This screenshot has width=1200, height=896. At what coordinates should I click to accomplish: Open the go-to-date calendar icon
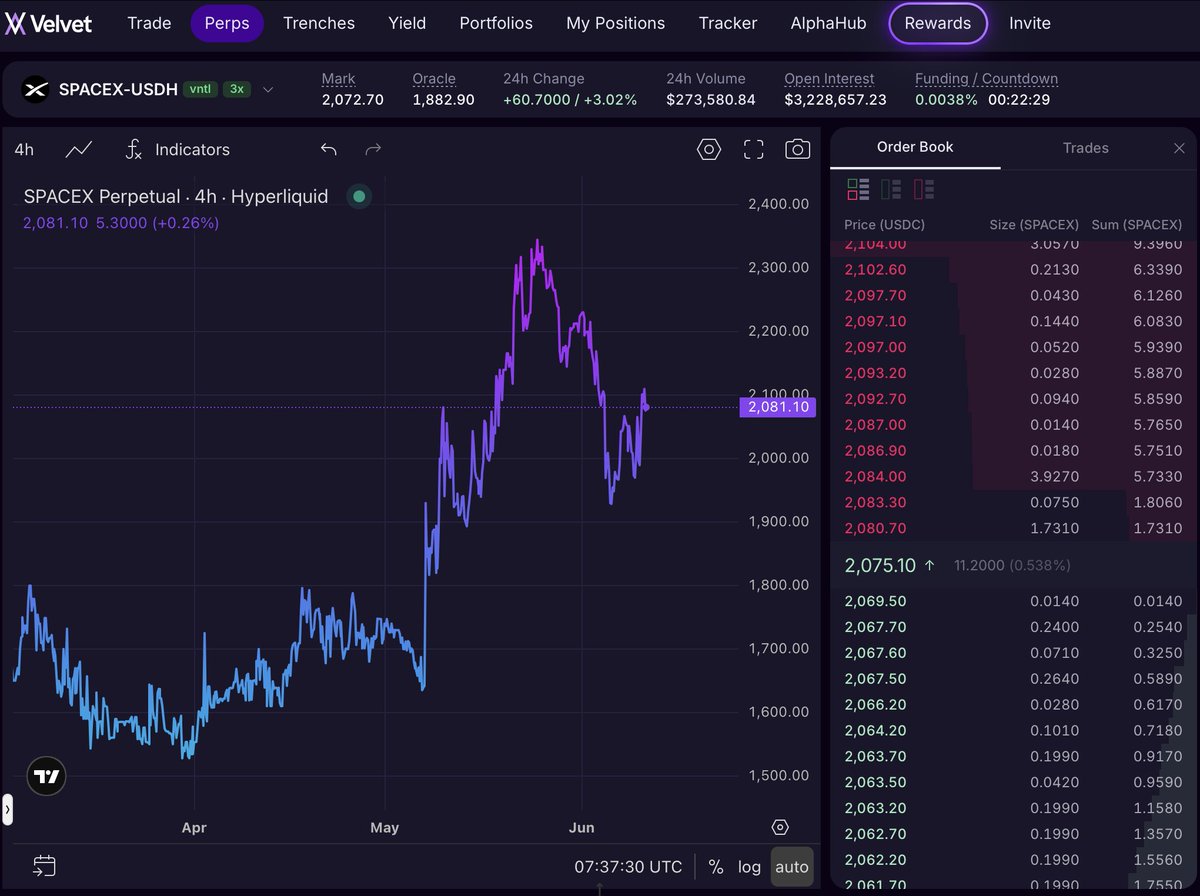(44, 866)
